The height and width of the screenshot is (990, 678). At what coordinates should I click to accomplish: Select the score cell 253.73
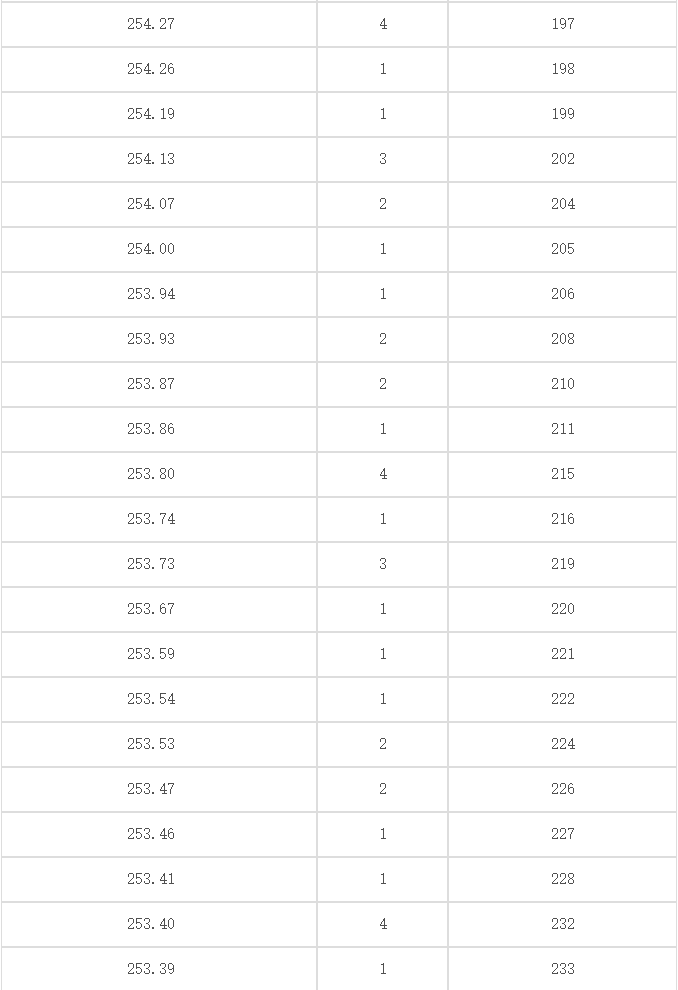click(x=158, y=564)
